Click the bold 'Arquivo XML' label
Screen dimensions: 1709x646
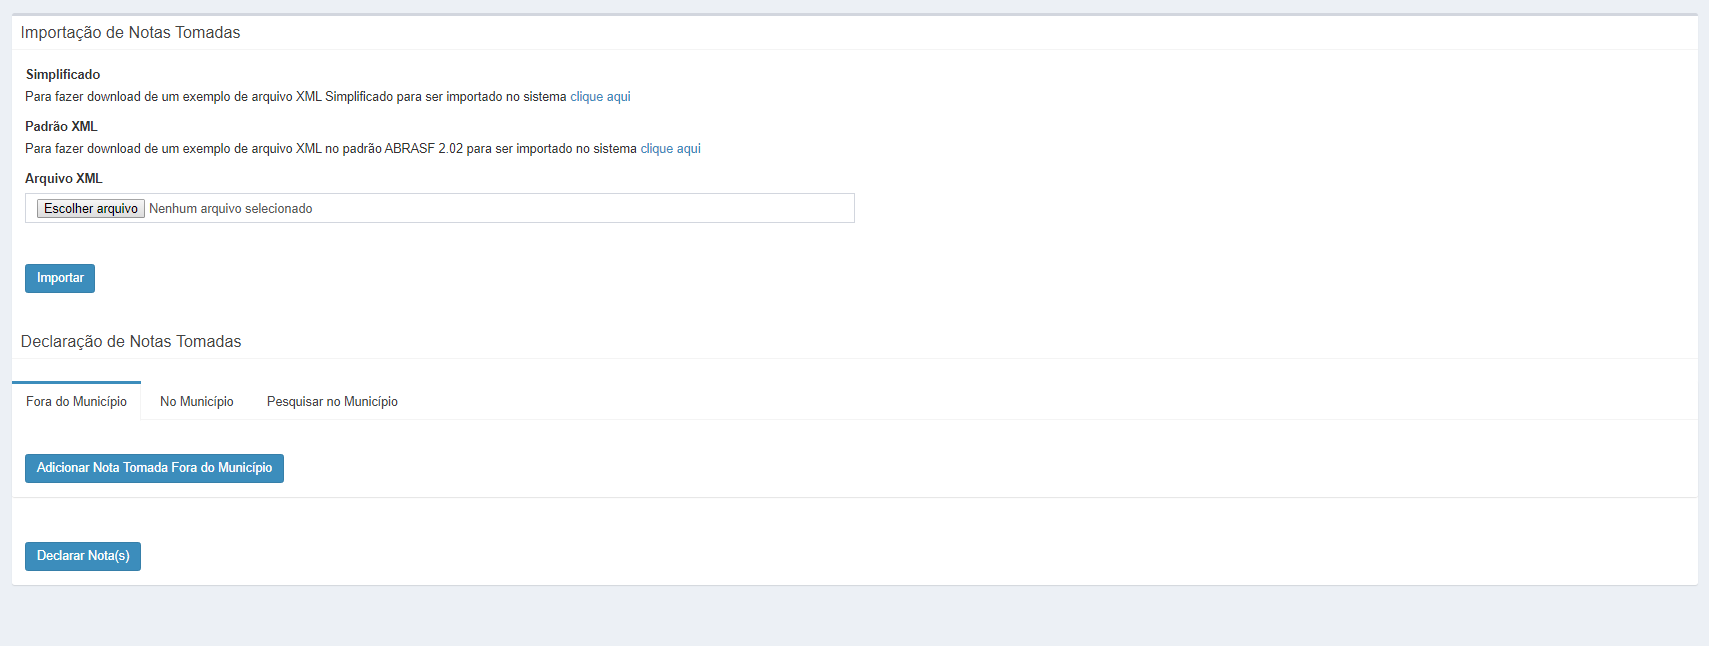coord(64,179)
